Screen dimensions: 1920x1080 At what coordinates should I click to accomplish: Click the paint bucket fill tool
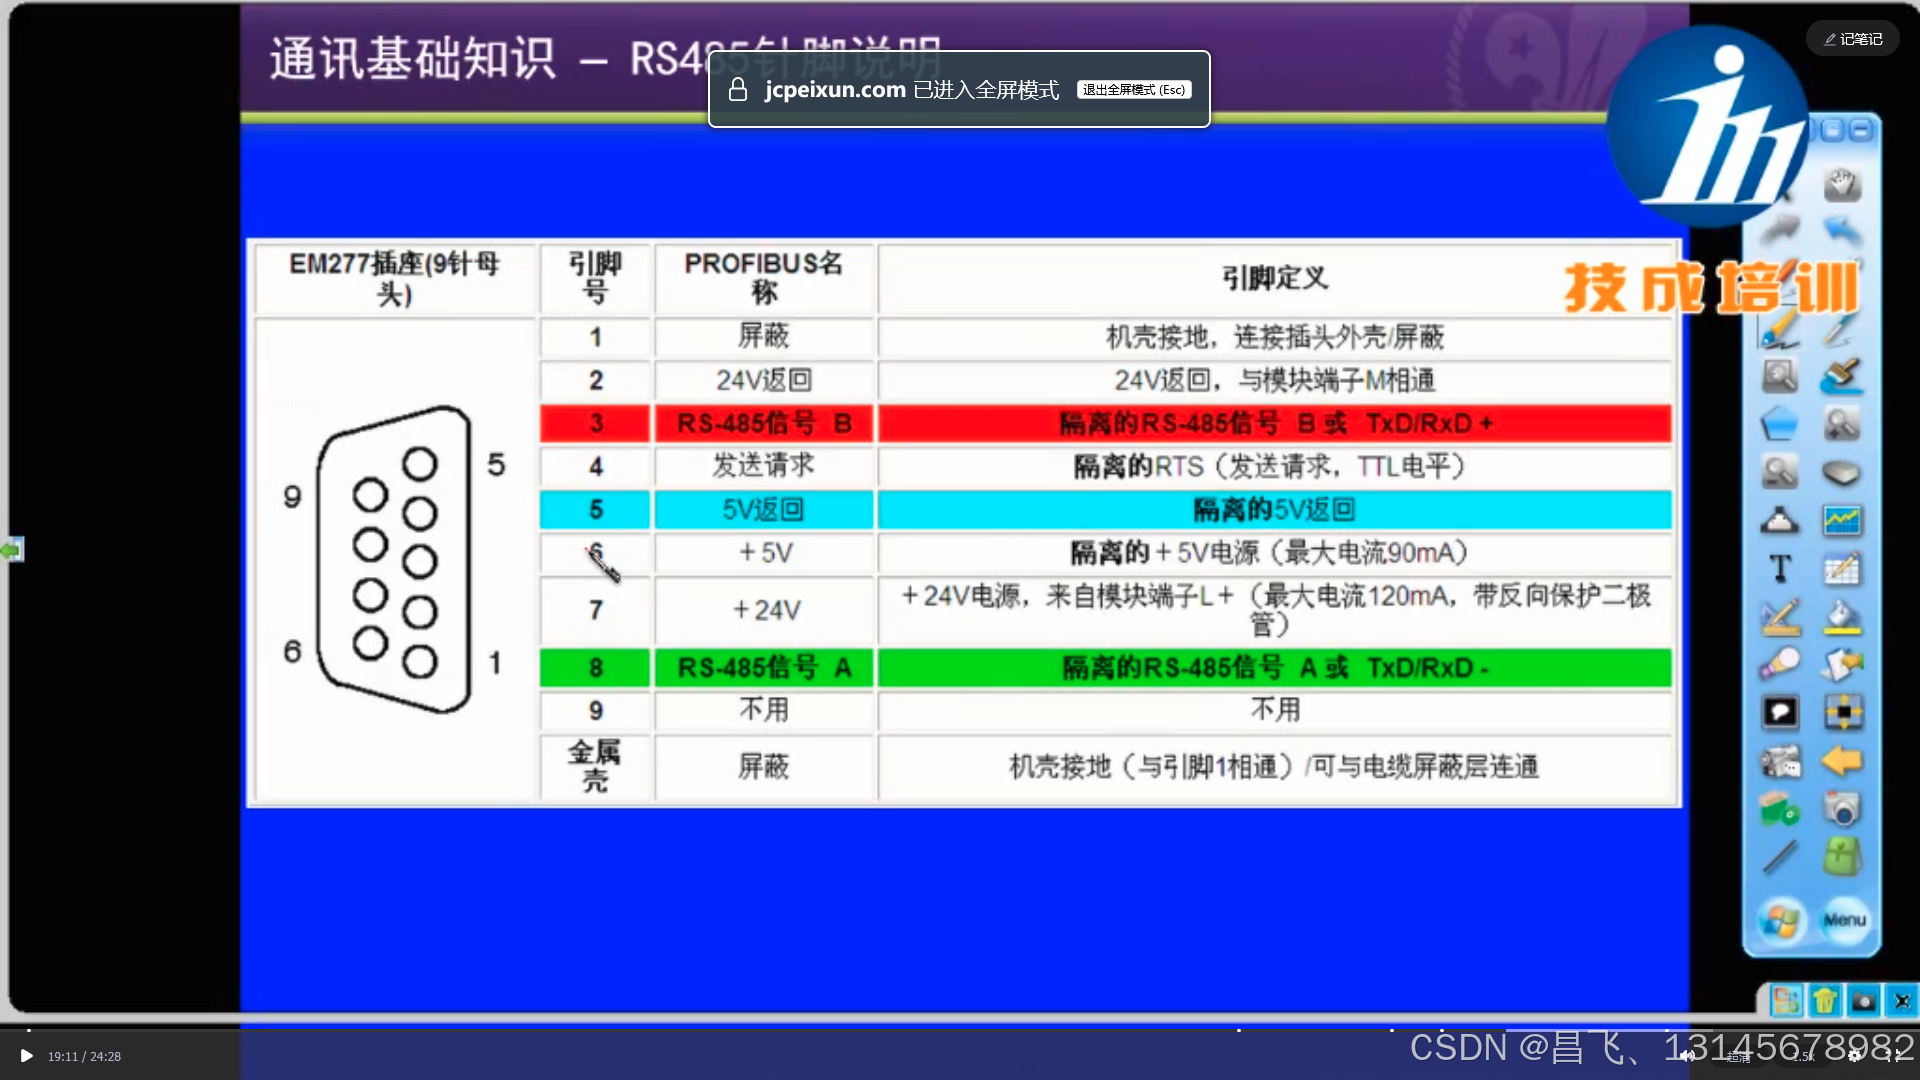(x=1842, y=617)
